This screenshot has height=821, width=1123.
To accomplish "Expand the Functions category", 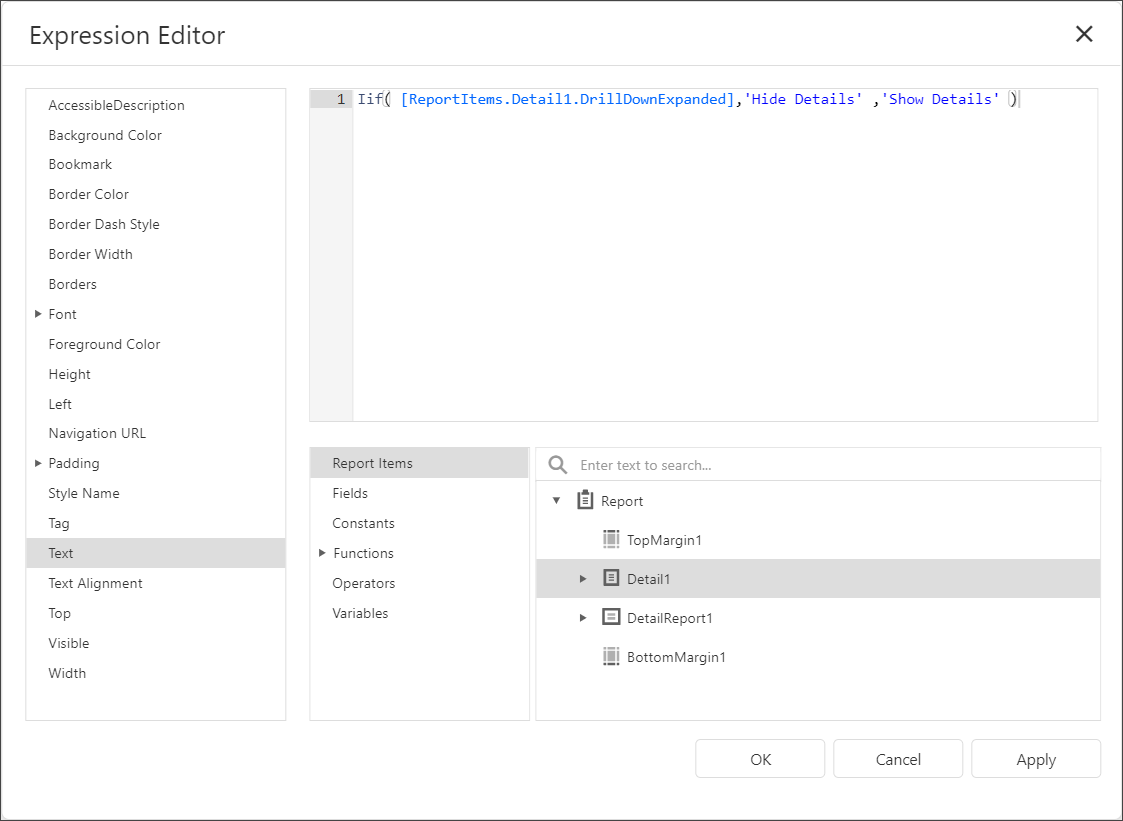I will point(321,552).
